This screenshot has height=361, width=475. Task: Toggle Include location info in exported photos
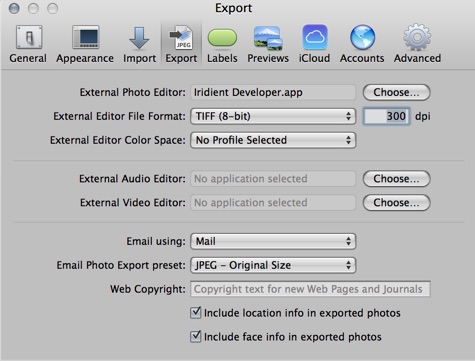coord(196,313)
